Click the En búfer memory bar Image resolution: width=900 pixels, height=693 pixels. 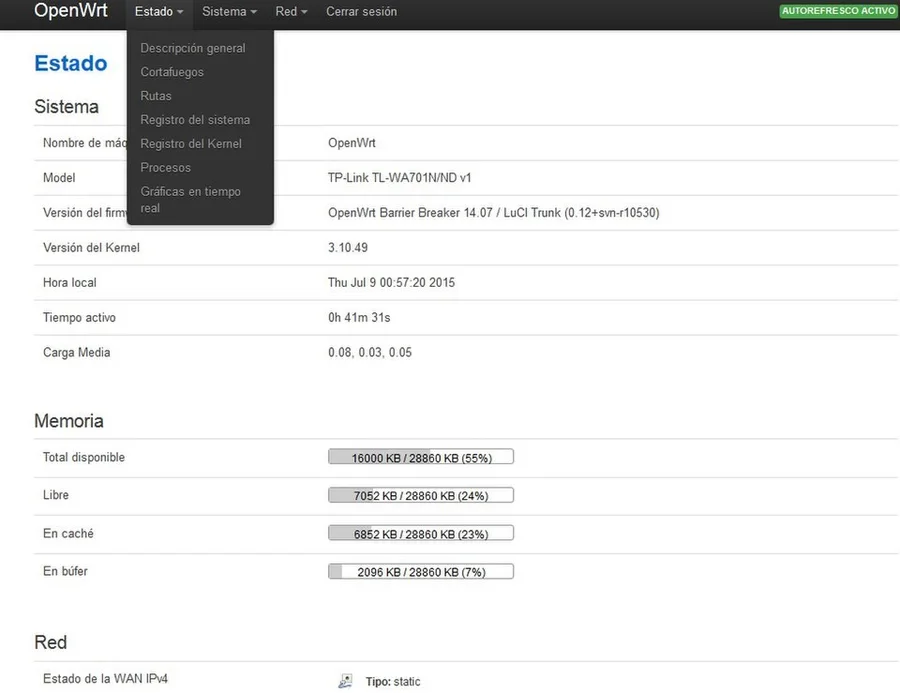point(421,571)
